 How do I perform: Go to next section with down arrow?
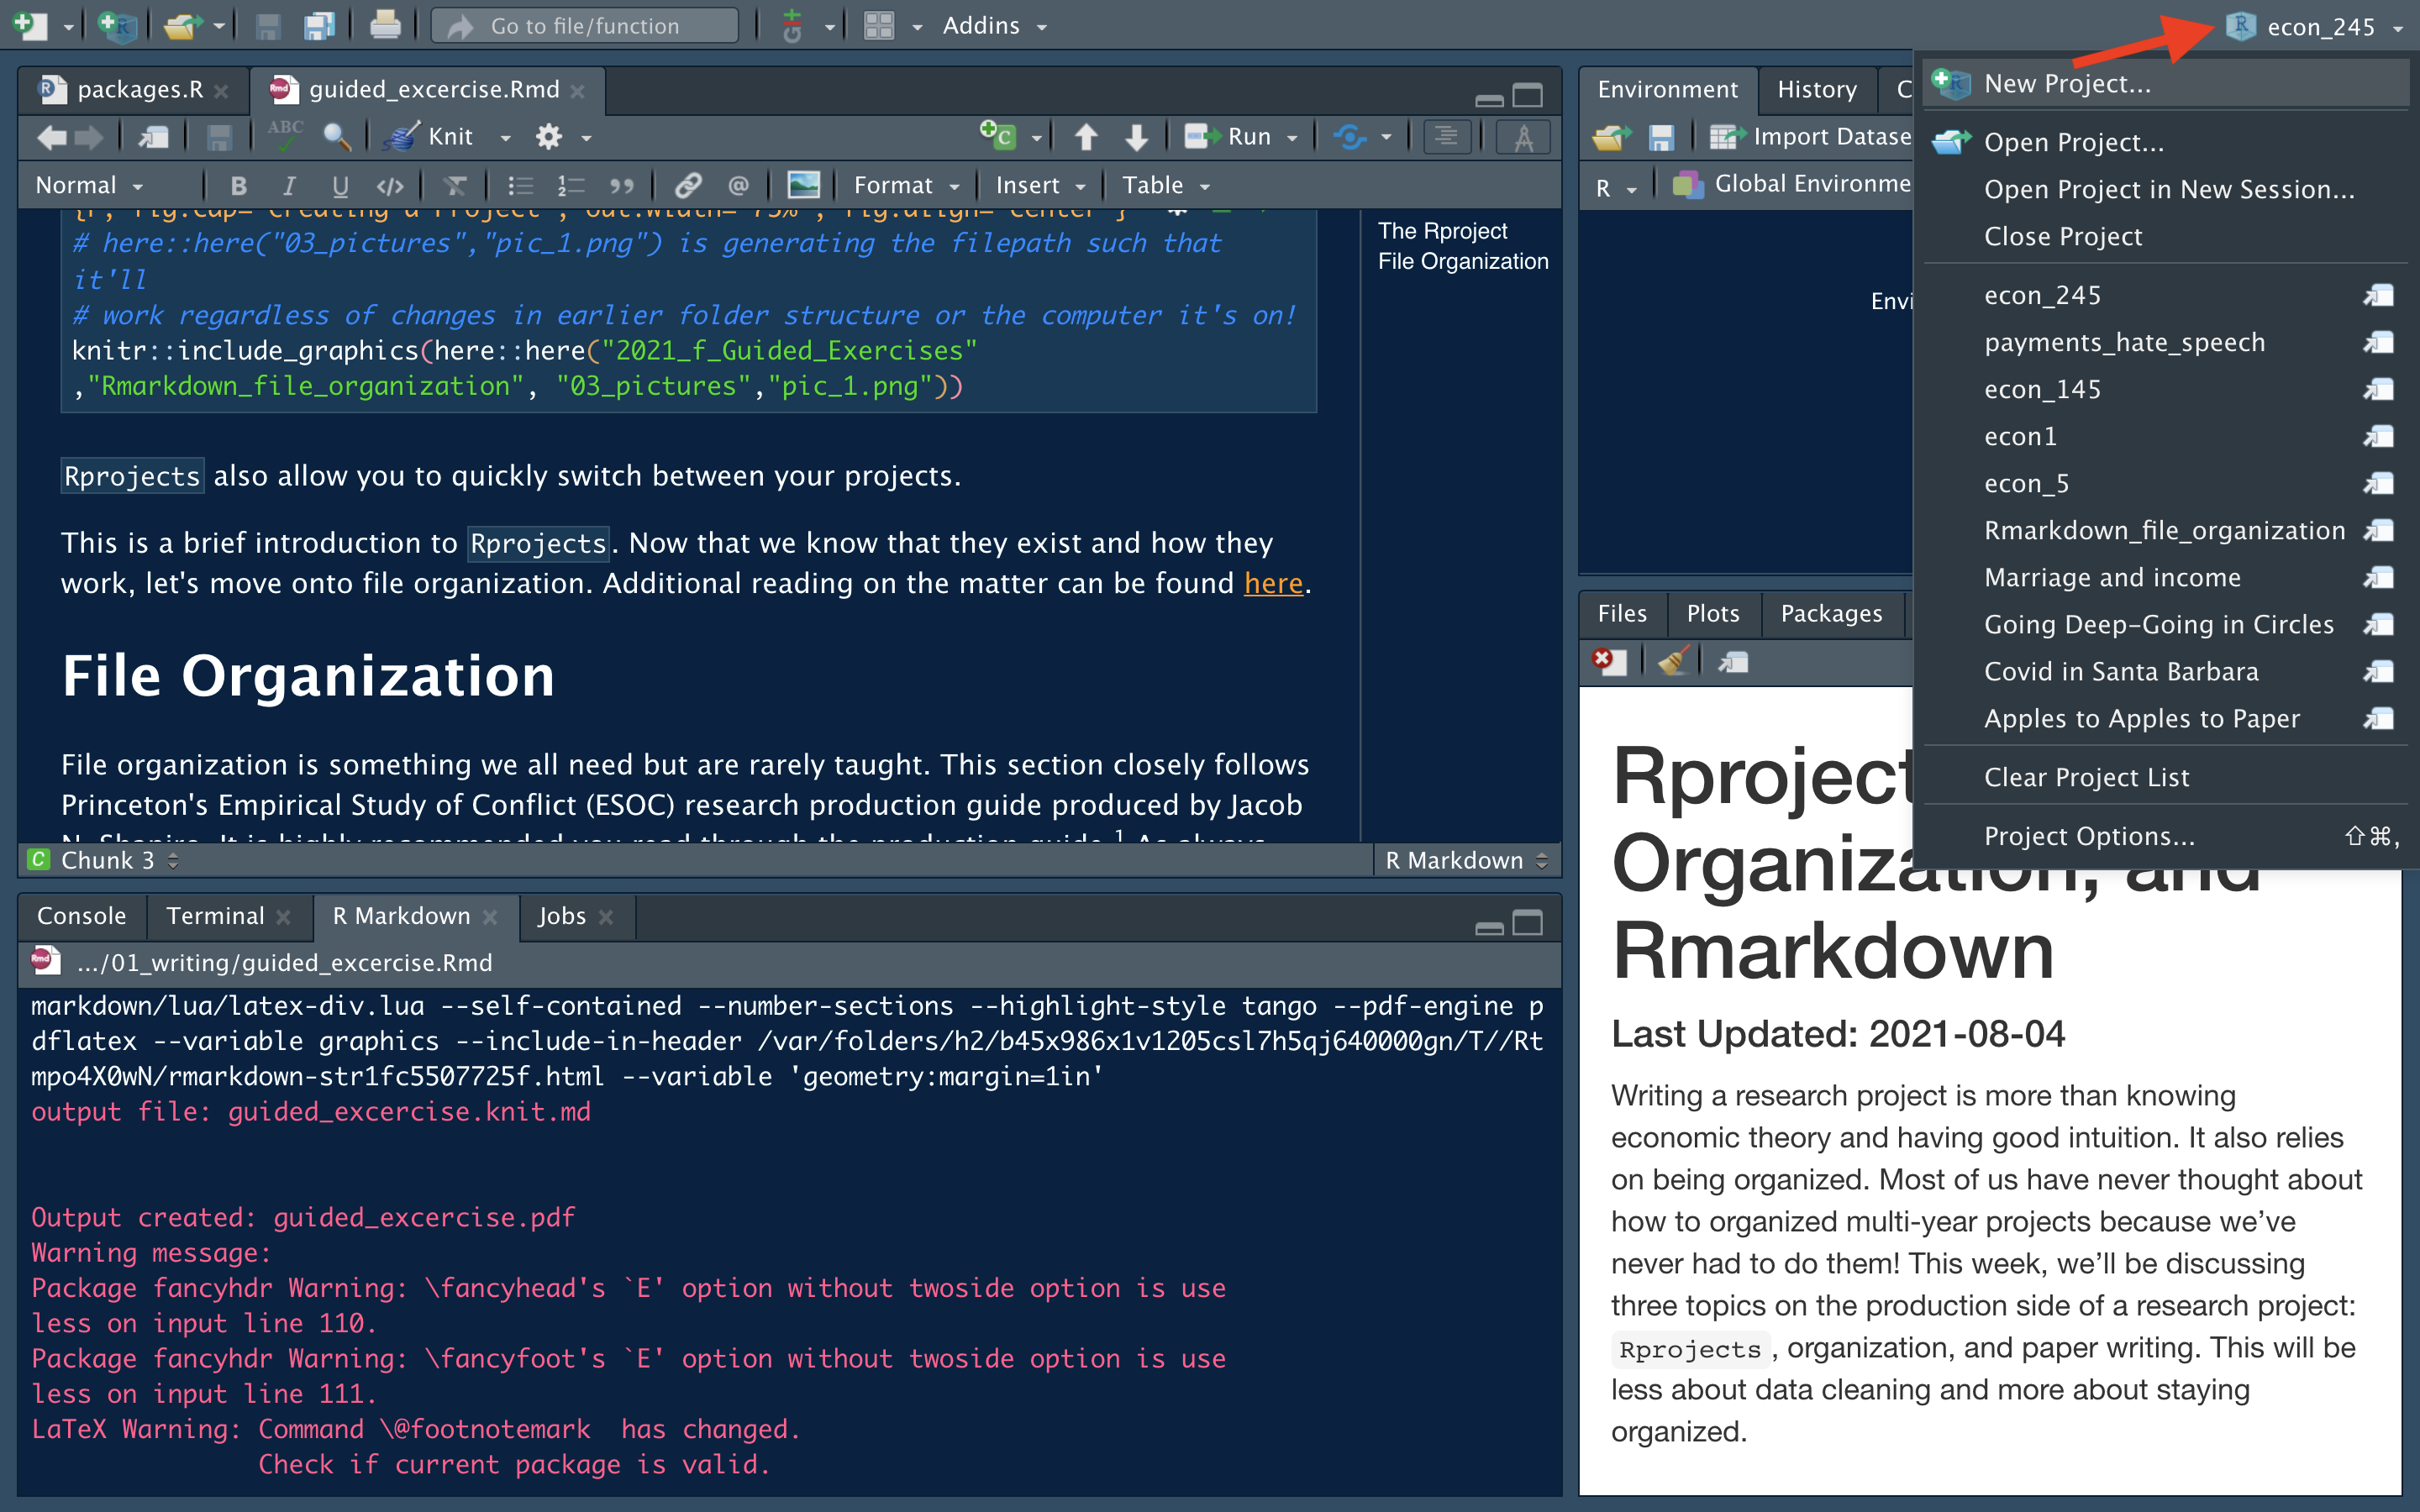[x=1136, y=137]
